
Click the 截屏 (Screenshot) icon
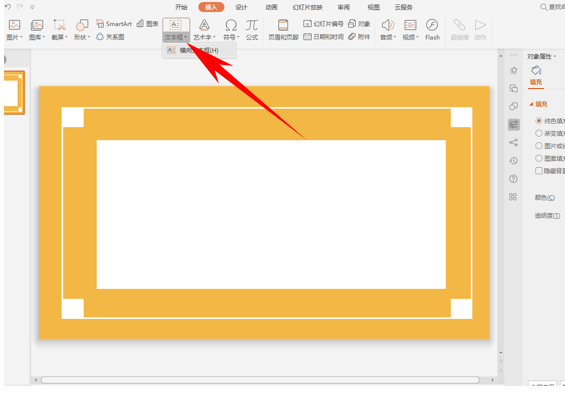point(59,25)
